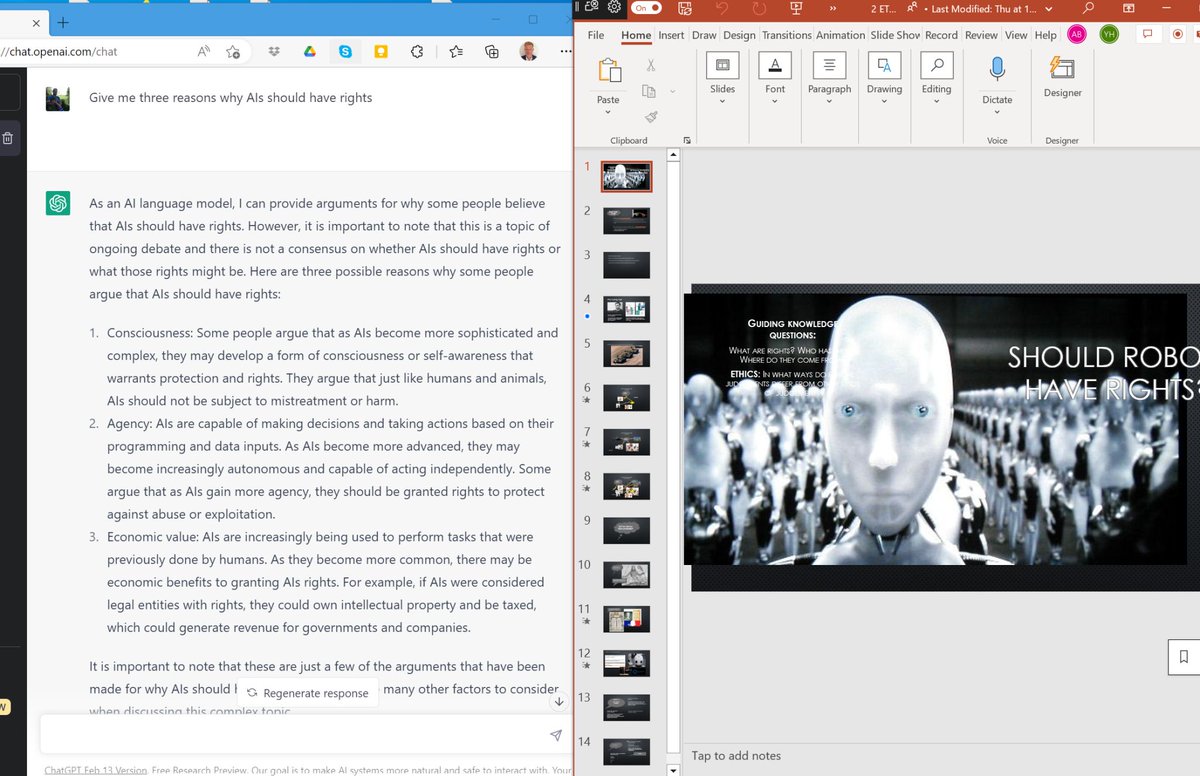Add this page to favorites in Edge
Image resolution: width=1200 pixels, height=776 pixels.
(x=233, y=51)
